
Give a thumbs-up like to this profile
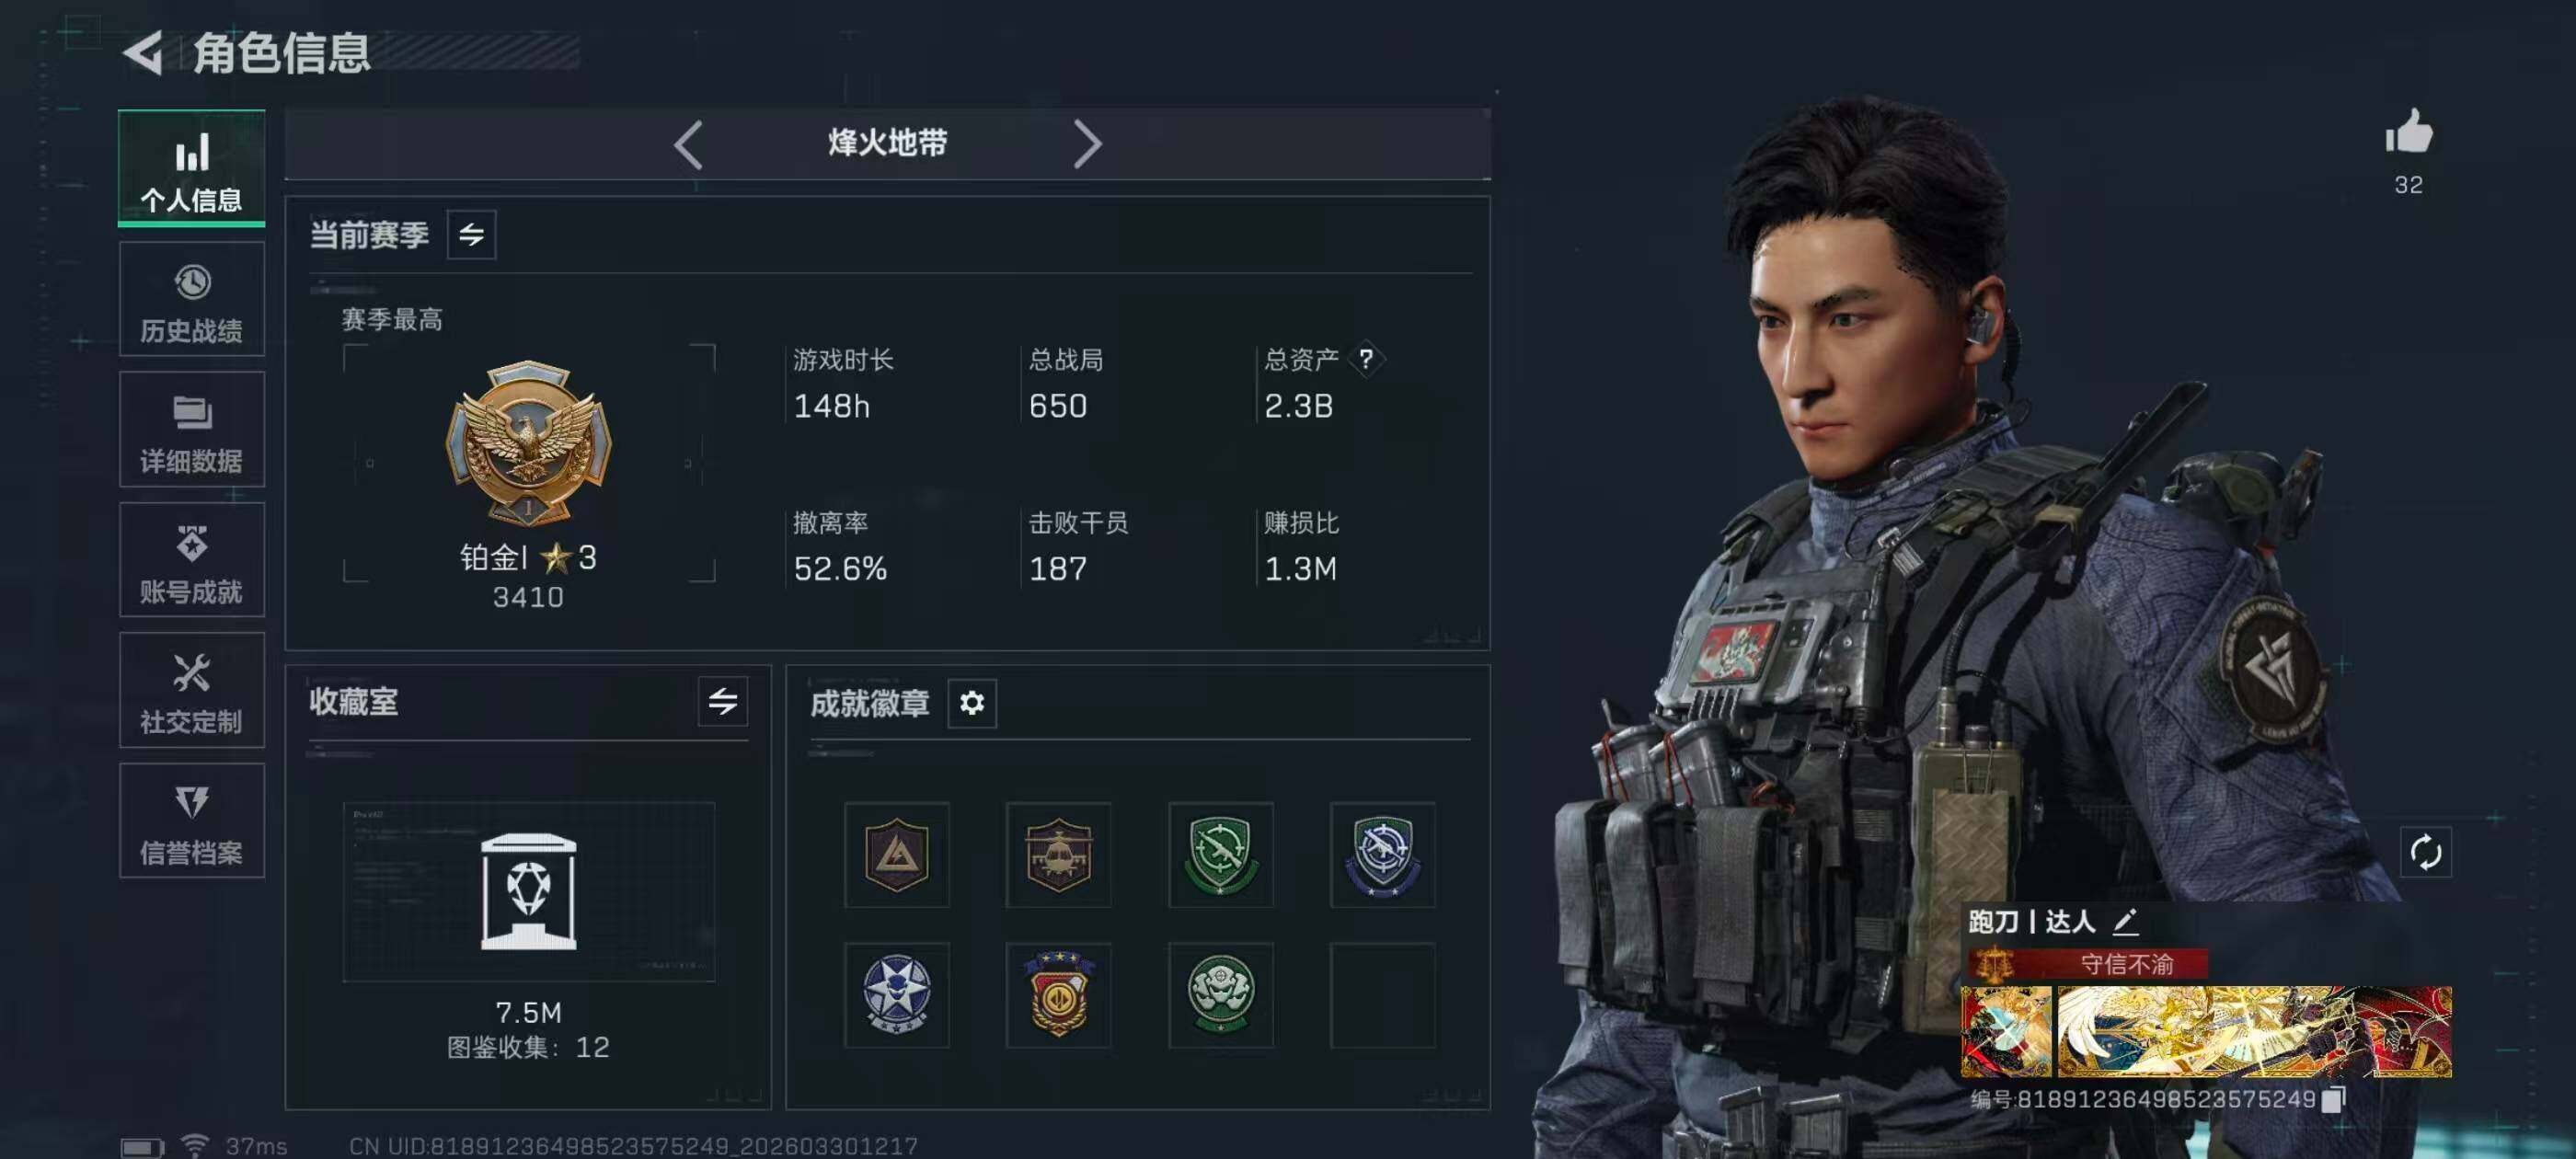2408,132
